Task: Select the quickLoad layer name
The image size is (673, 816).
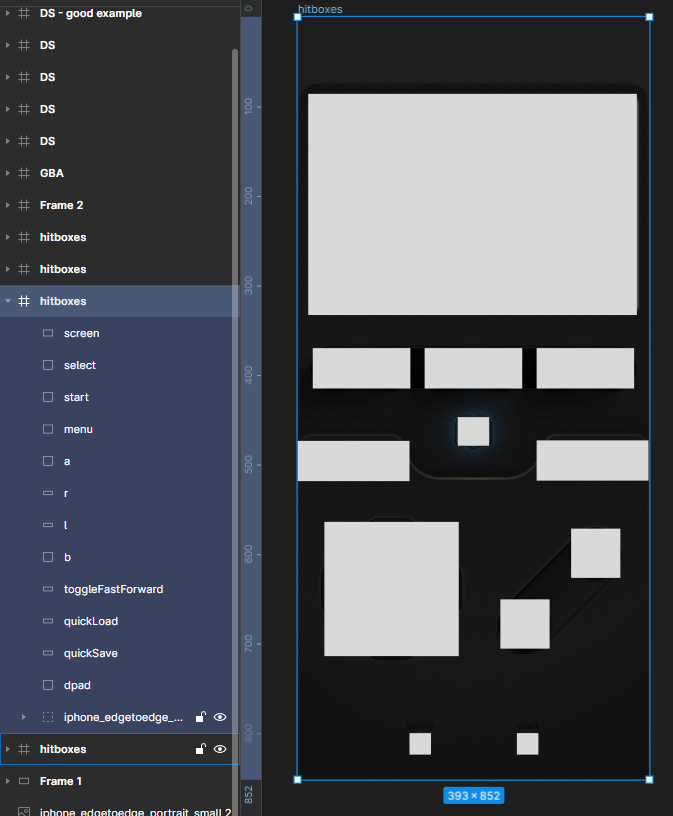Action: pyautogui.click(x=91, y=621)
